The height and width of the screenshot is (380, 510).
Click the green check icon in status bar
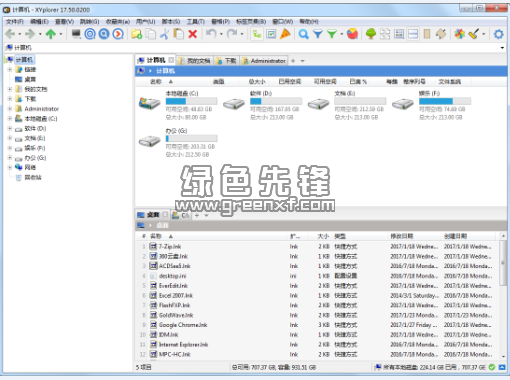pyautogui.click(x=492, y=367)
